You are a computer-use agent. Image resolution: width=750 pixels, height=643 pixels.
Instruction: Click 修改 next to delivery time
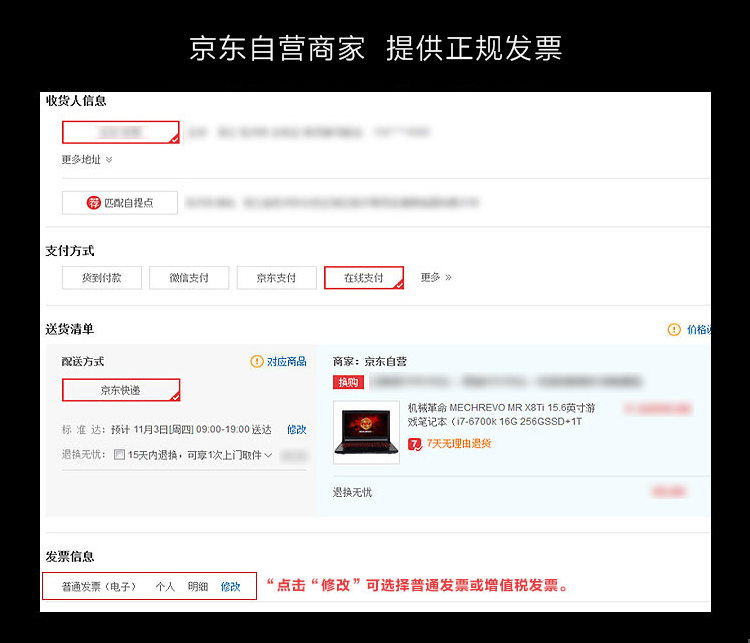297,430
